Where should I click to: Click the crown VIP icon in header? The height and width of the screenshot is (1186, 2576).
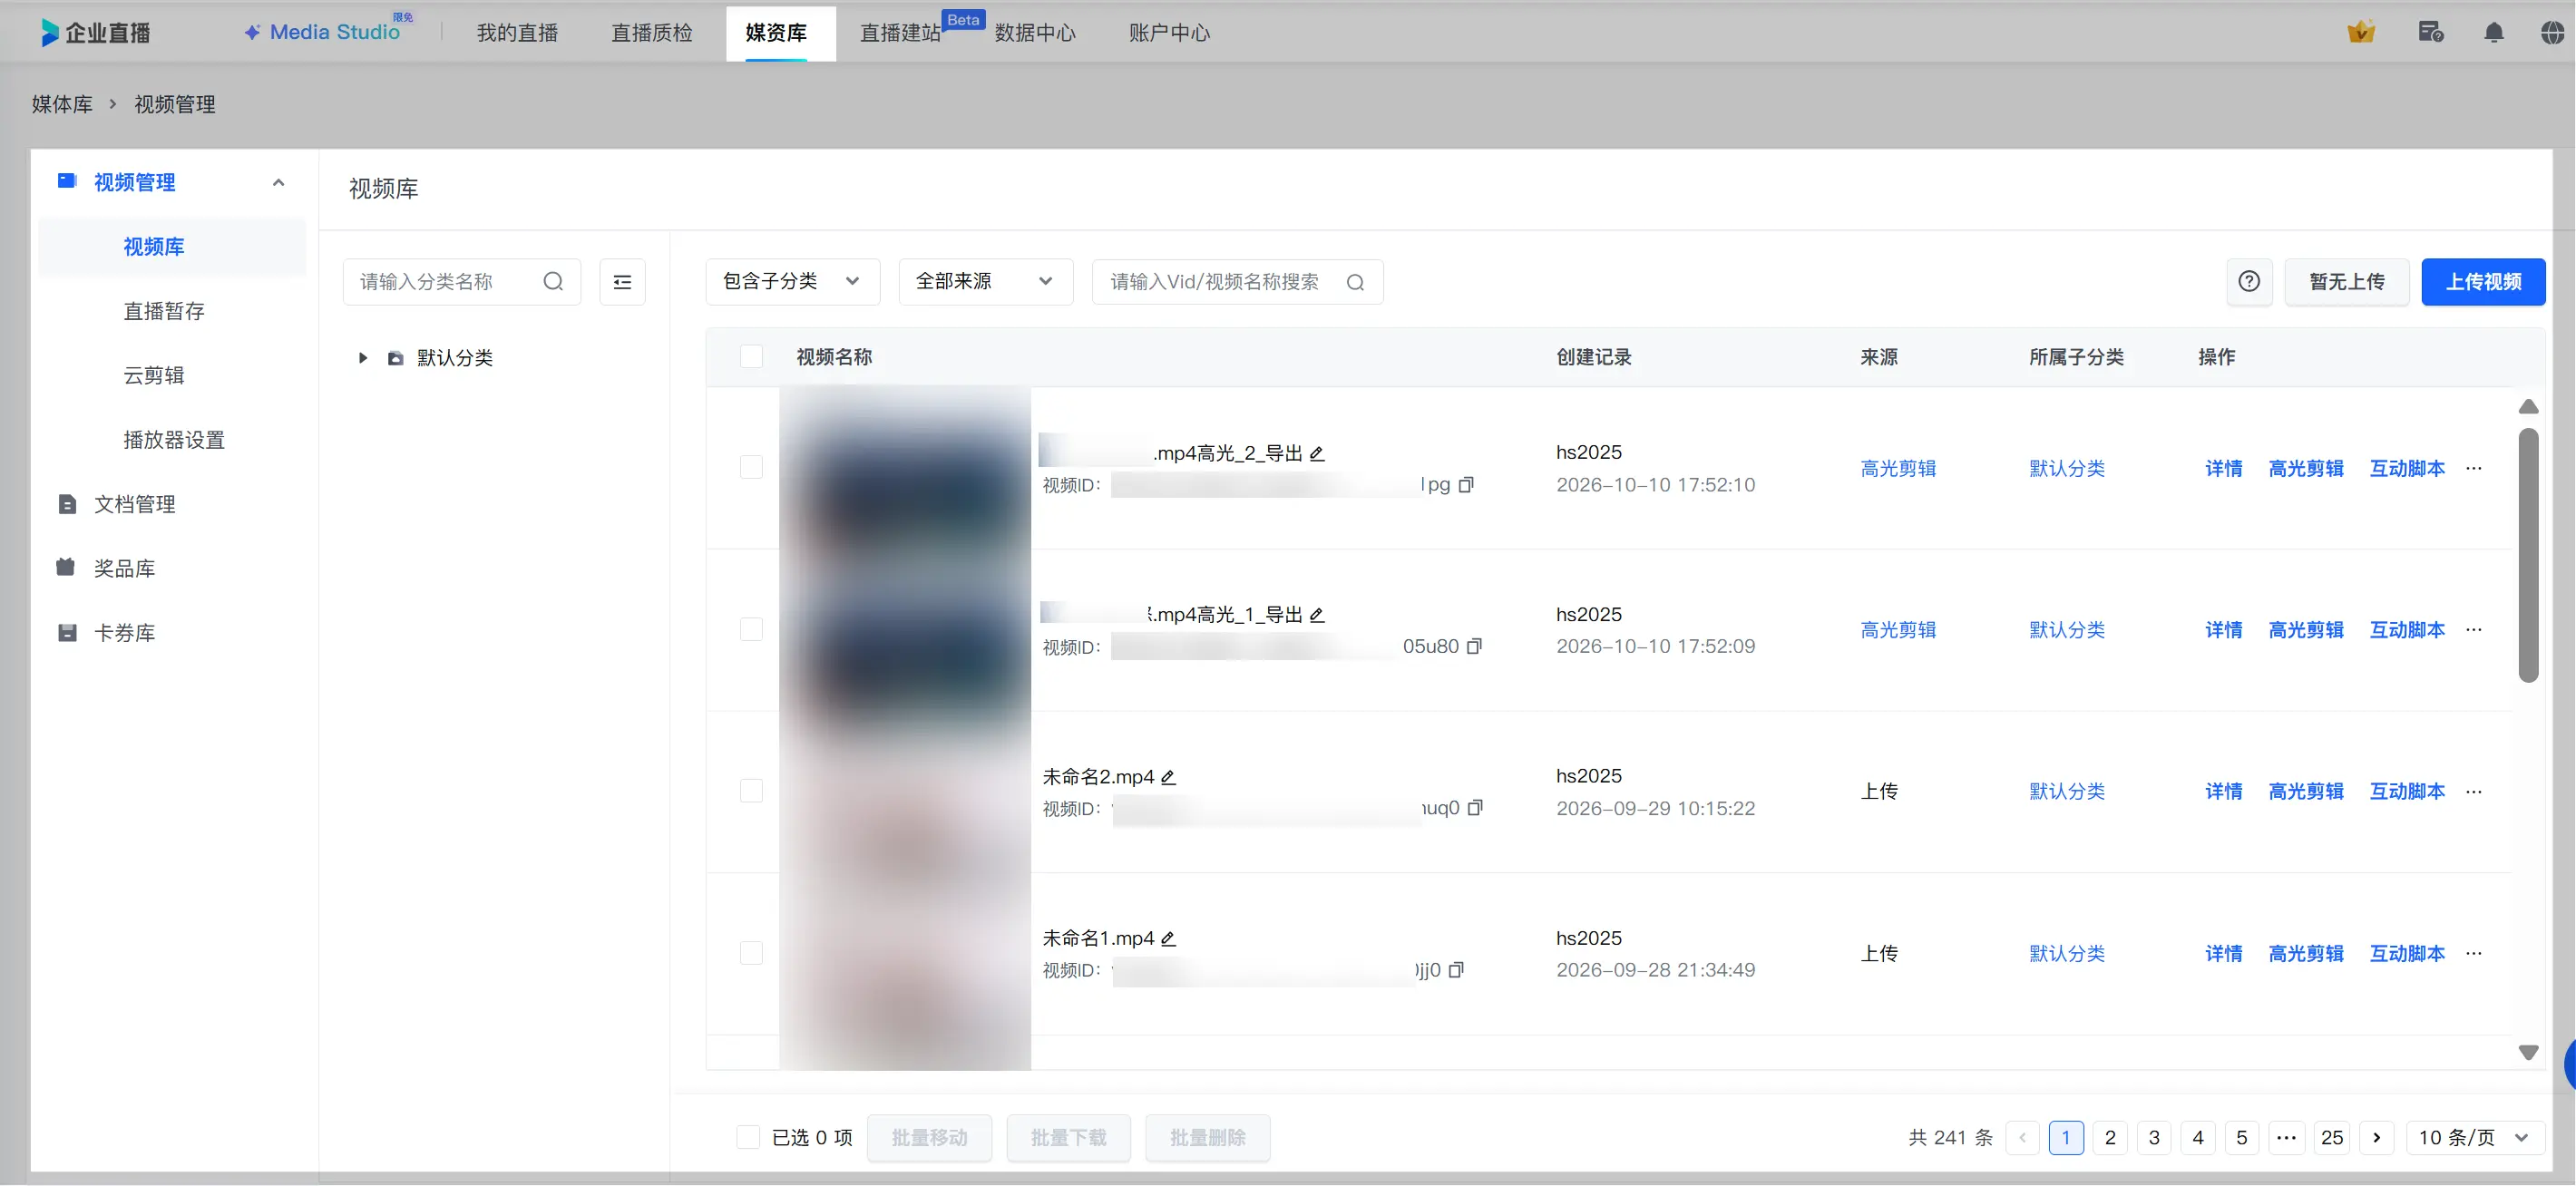coord(2360,32)
